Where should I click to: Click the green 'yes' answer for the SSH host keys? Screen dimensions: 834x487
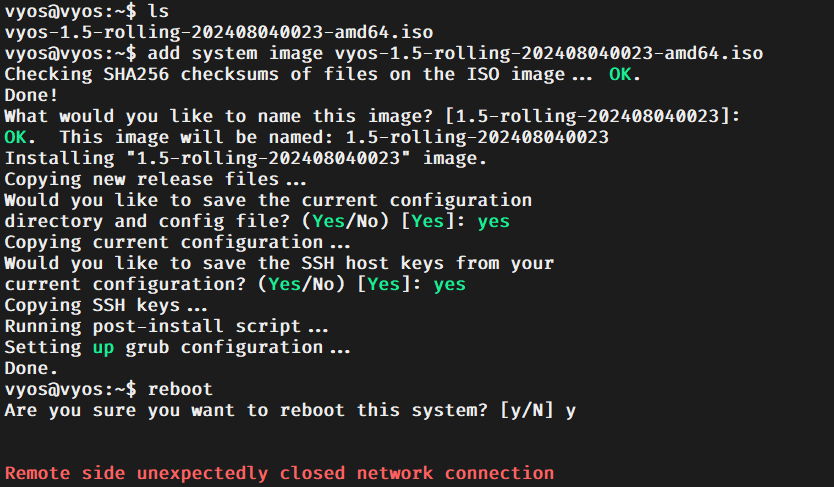click(449, 284)
